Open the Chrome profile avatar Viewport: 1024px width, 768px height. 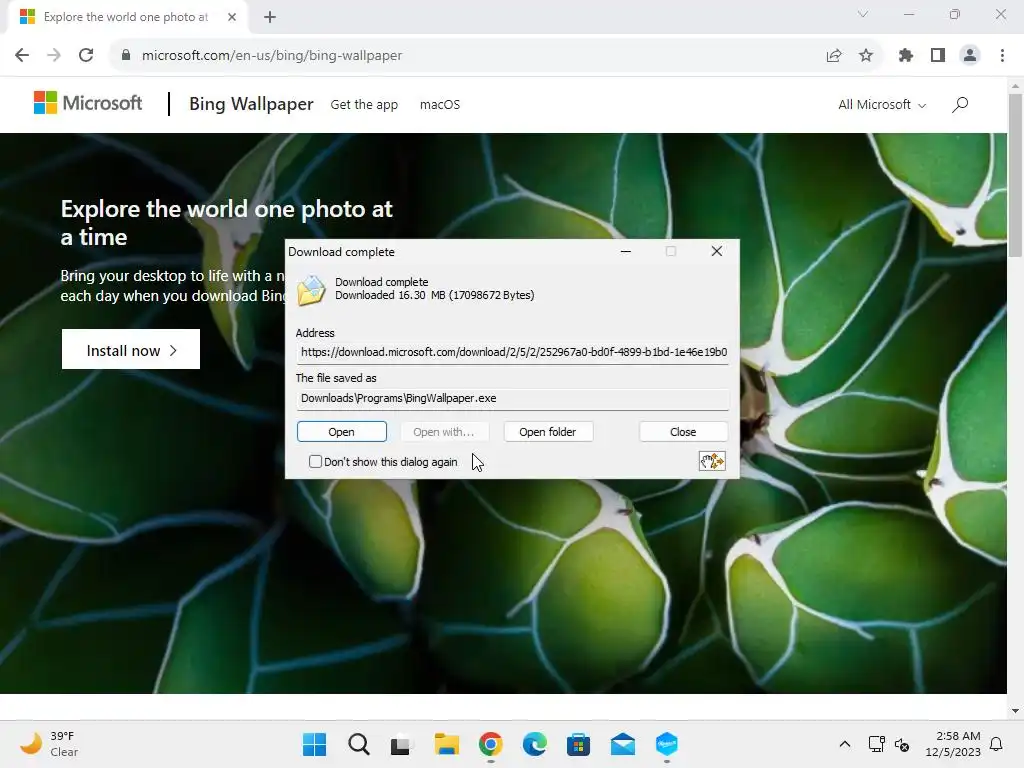970,56
